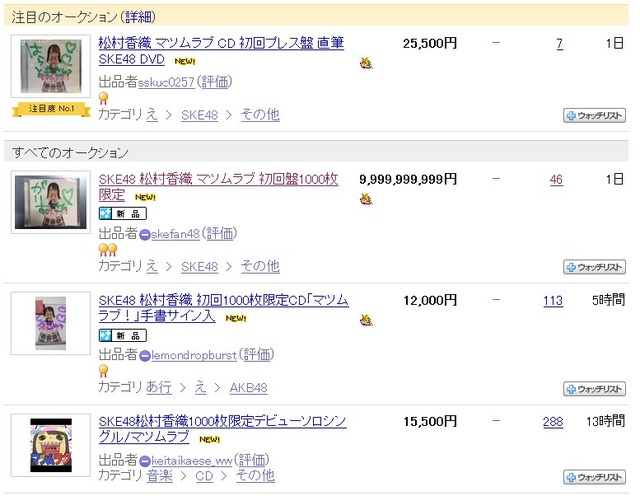Open category その他 in keitaikaese_ww listing
The image size is (640, 496).
coord(255,476)
